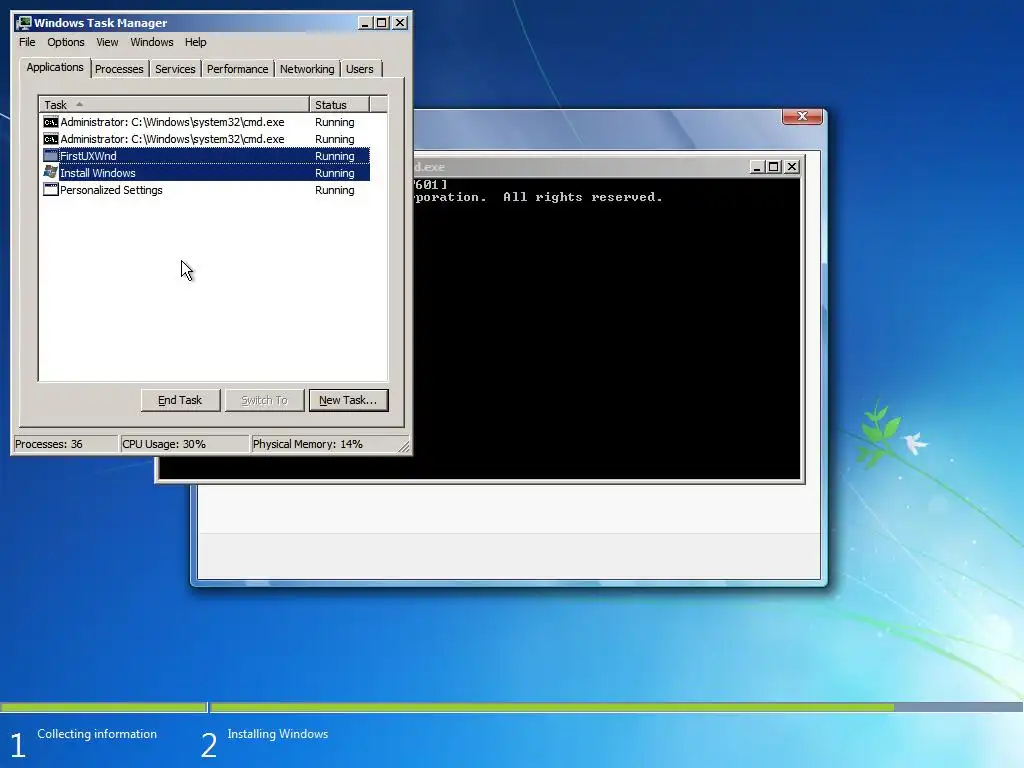The height and width of the screenshot is (768, 1024).
Task: Click the End Task button
Action: point(180,400)
